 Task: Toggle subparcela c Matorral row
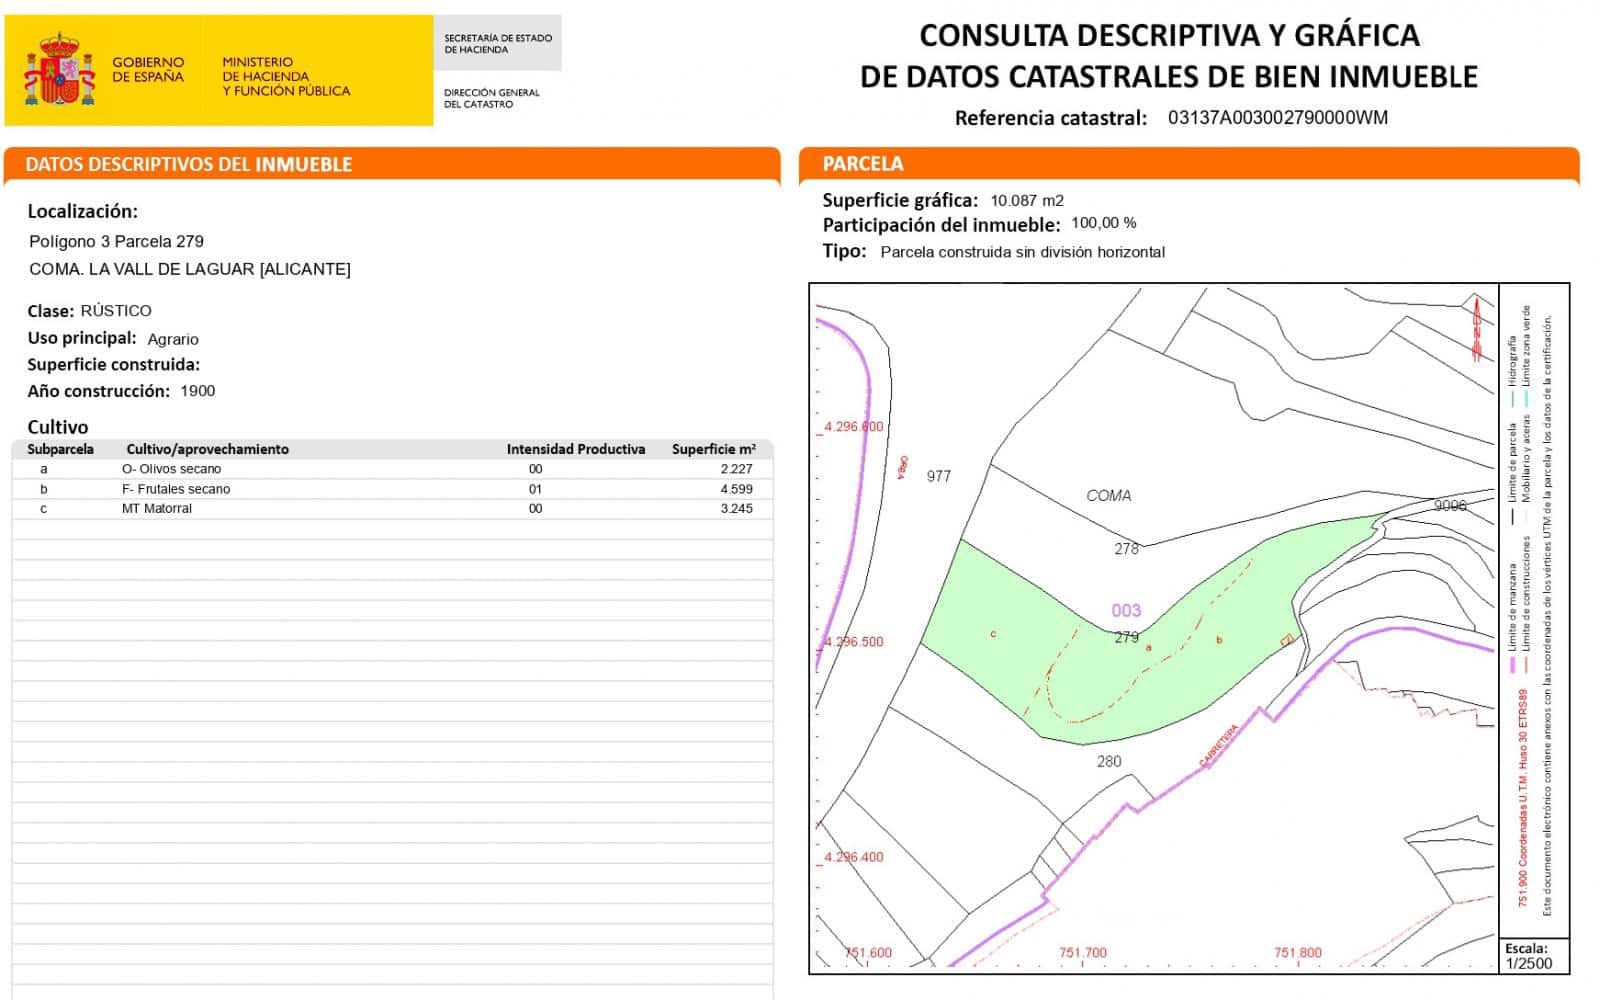pos(400,507)
